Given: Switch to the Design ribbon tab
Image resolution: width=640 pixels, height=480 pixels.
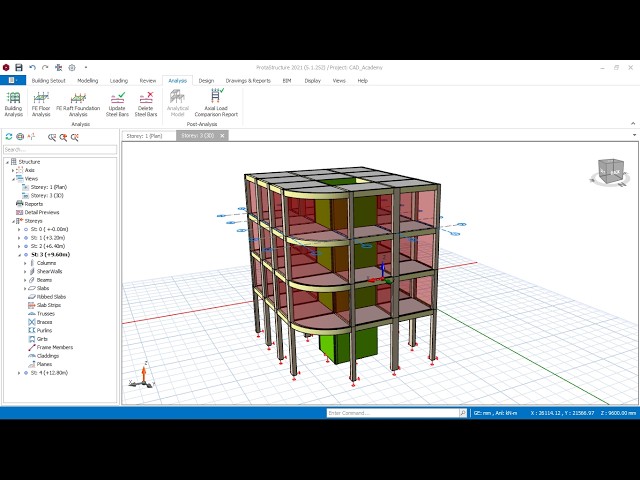Looking at the screenshot, I should 206,81.
